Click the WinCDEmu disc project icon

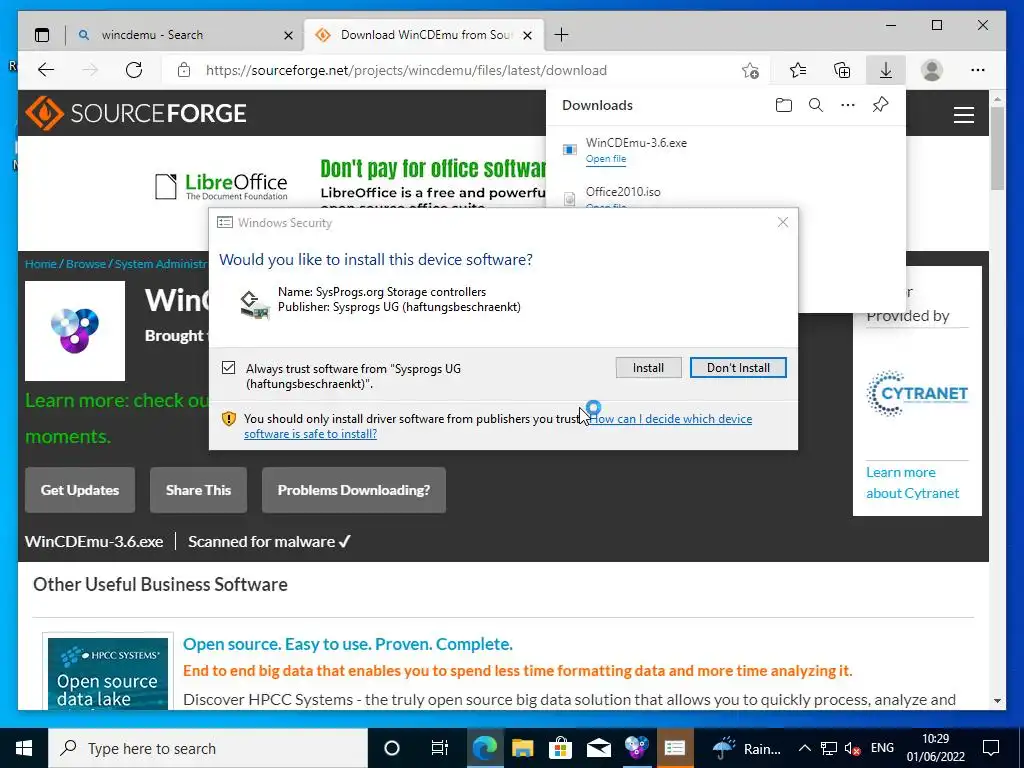[x=75, y=331]
